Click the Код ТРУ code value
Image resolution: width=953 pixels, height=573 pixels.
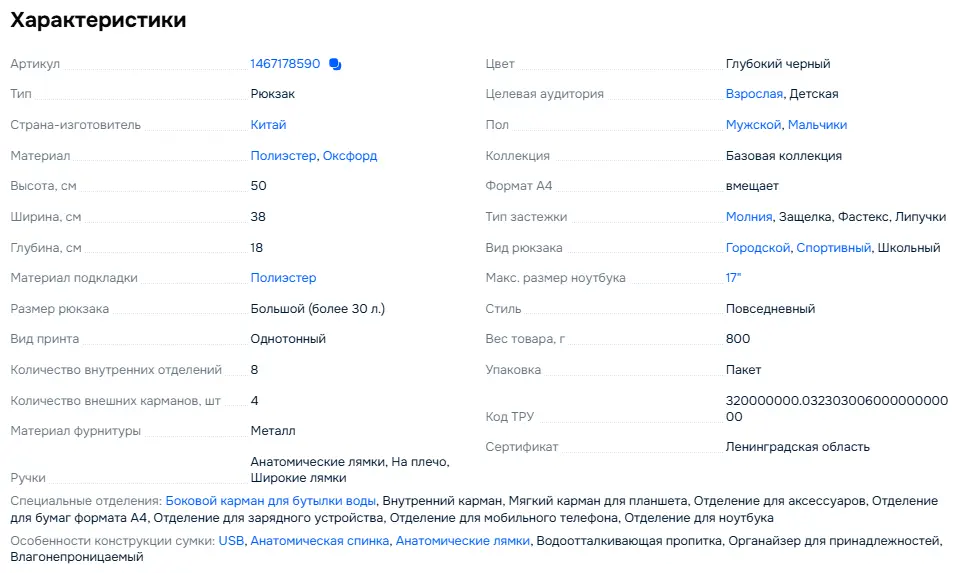point(836,408)
